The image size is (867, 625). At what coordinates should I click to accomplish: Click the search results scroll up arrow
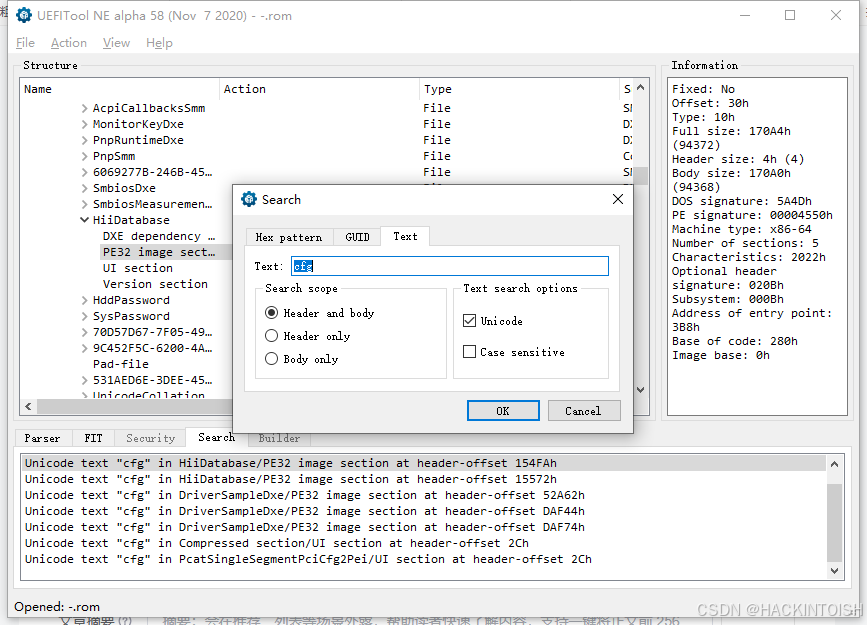point(834,464)
